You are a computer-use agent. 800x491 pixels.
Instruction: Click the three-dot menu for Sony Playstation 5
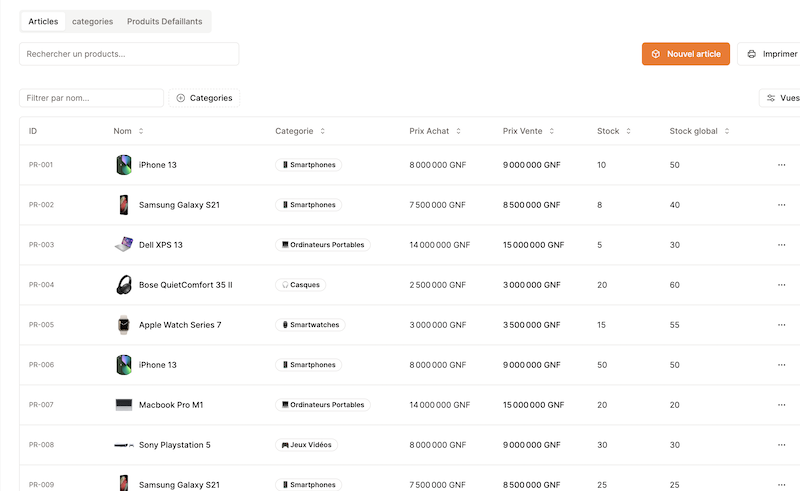(781, 445)
